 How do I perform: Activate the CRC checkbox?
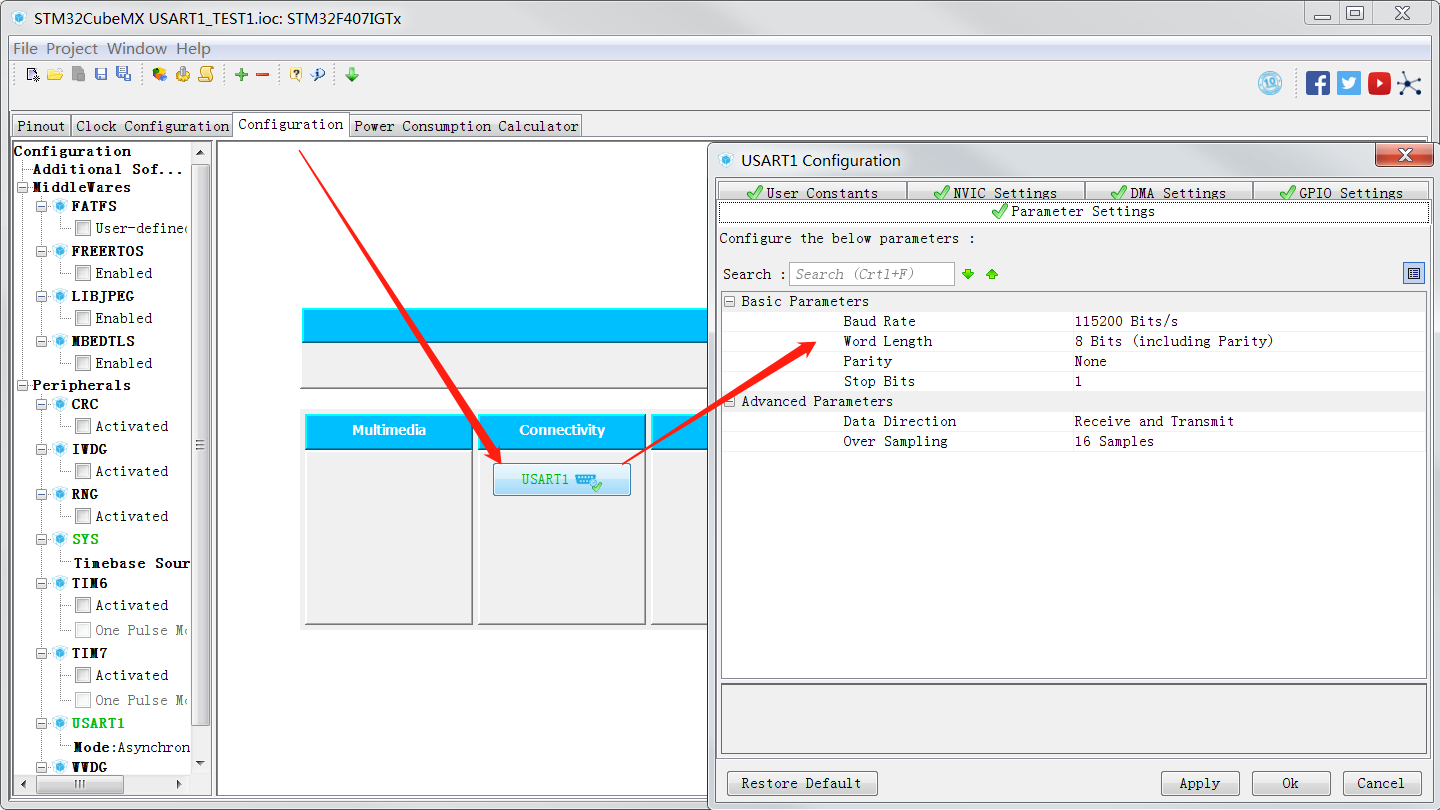click(x=83, y=426)
